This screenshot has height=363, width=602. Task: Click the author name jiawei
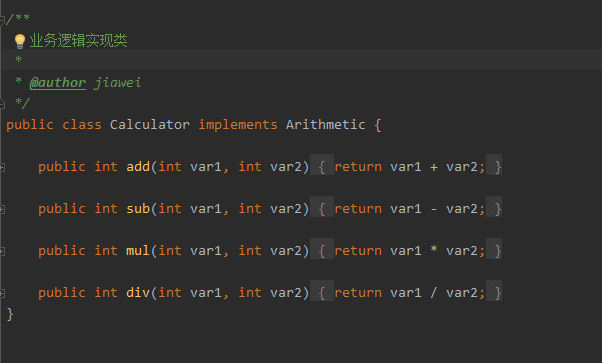[117, 83]
